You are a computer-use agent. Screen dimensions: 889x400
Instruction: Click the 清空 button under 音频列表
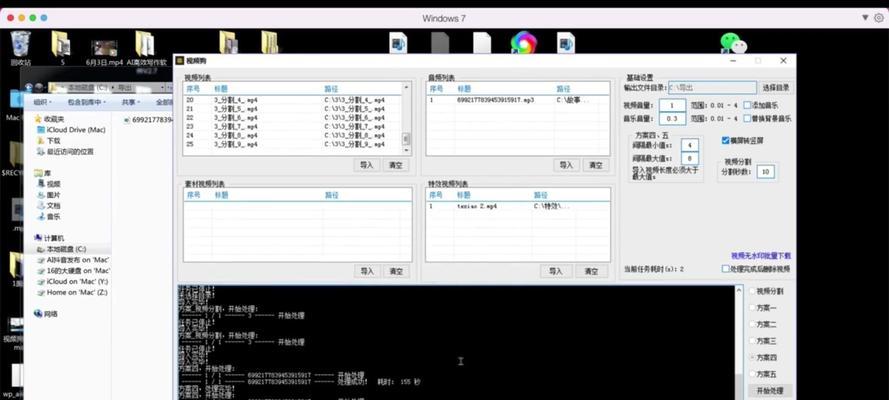[x=595, y=165]
